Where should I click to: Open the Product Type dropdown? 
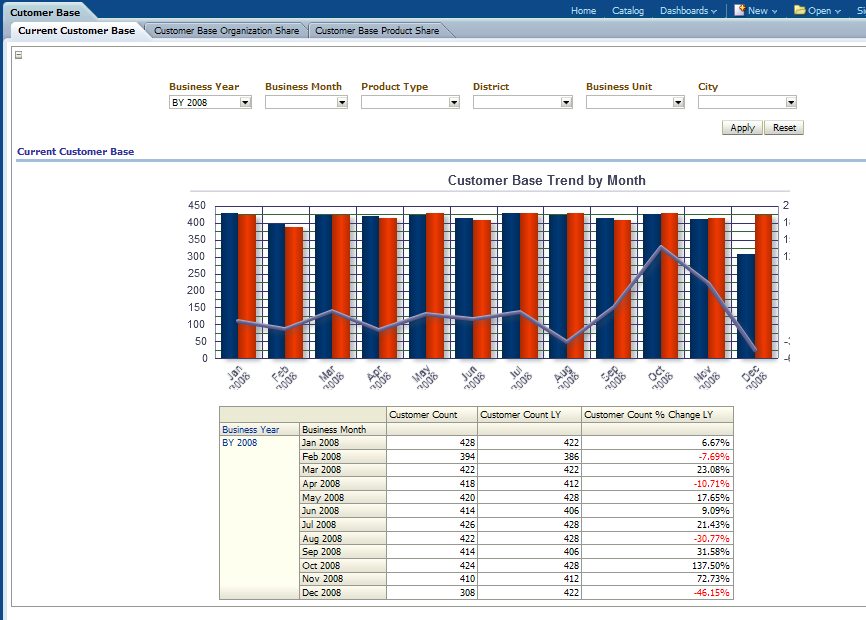click(453, 102)
